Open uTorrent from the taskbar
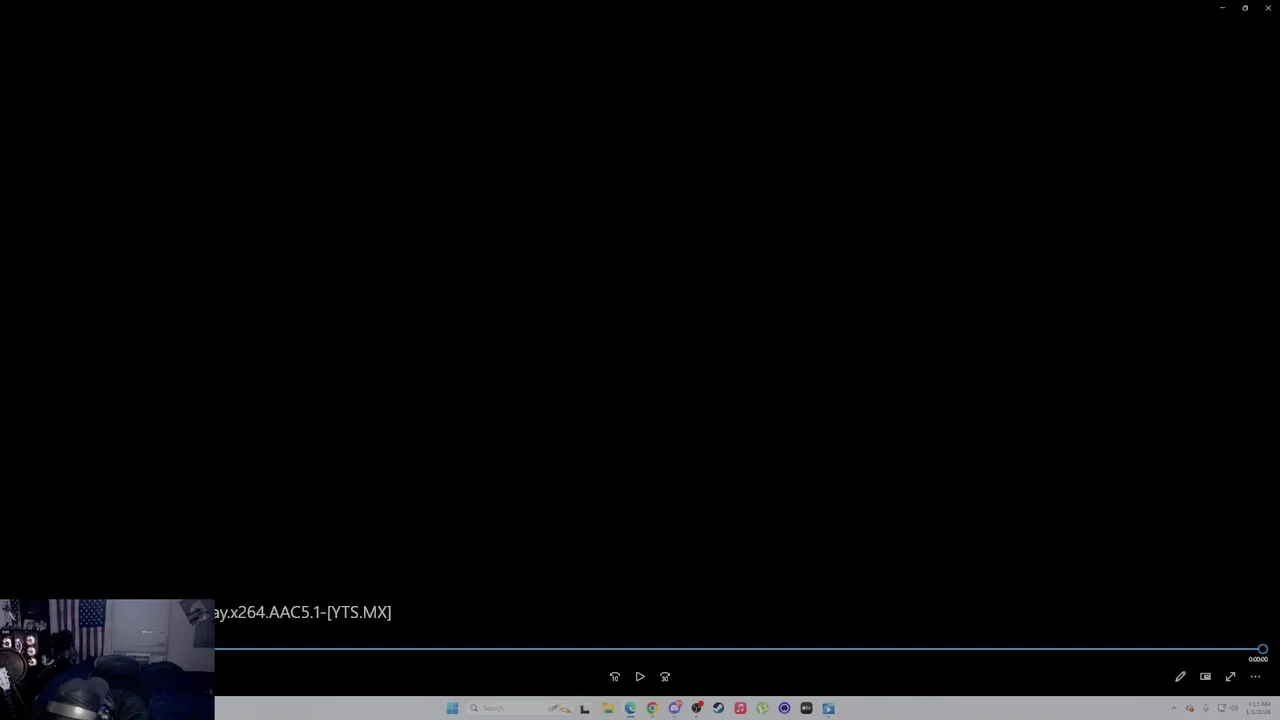 click(762, 708)
